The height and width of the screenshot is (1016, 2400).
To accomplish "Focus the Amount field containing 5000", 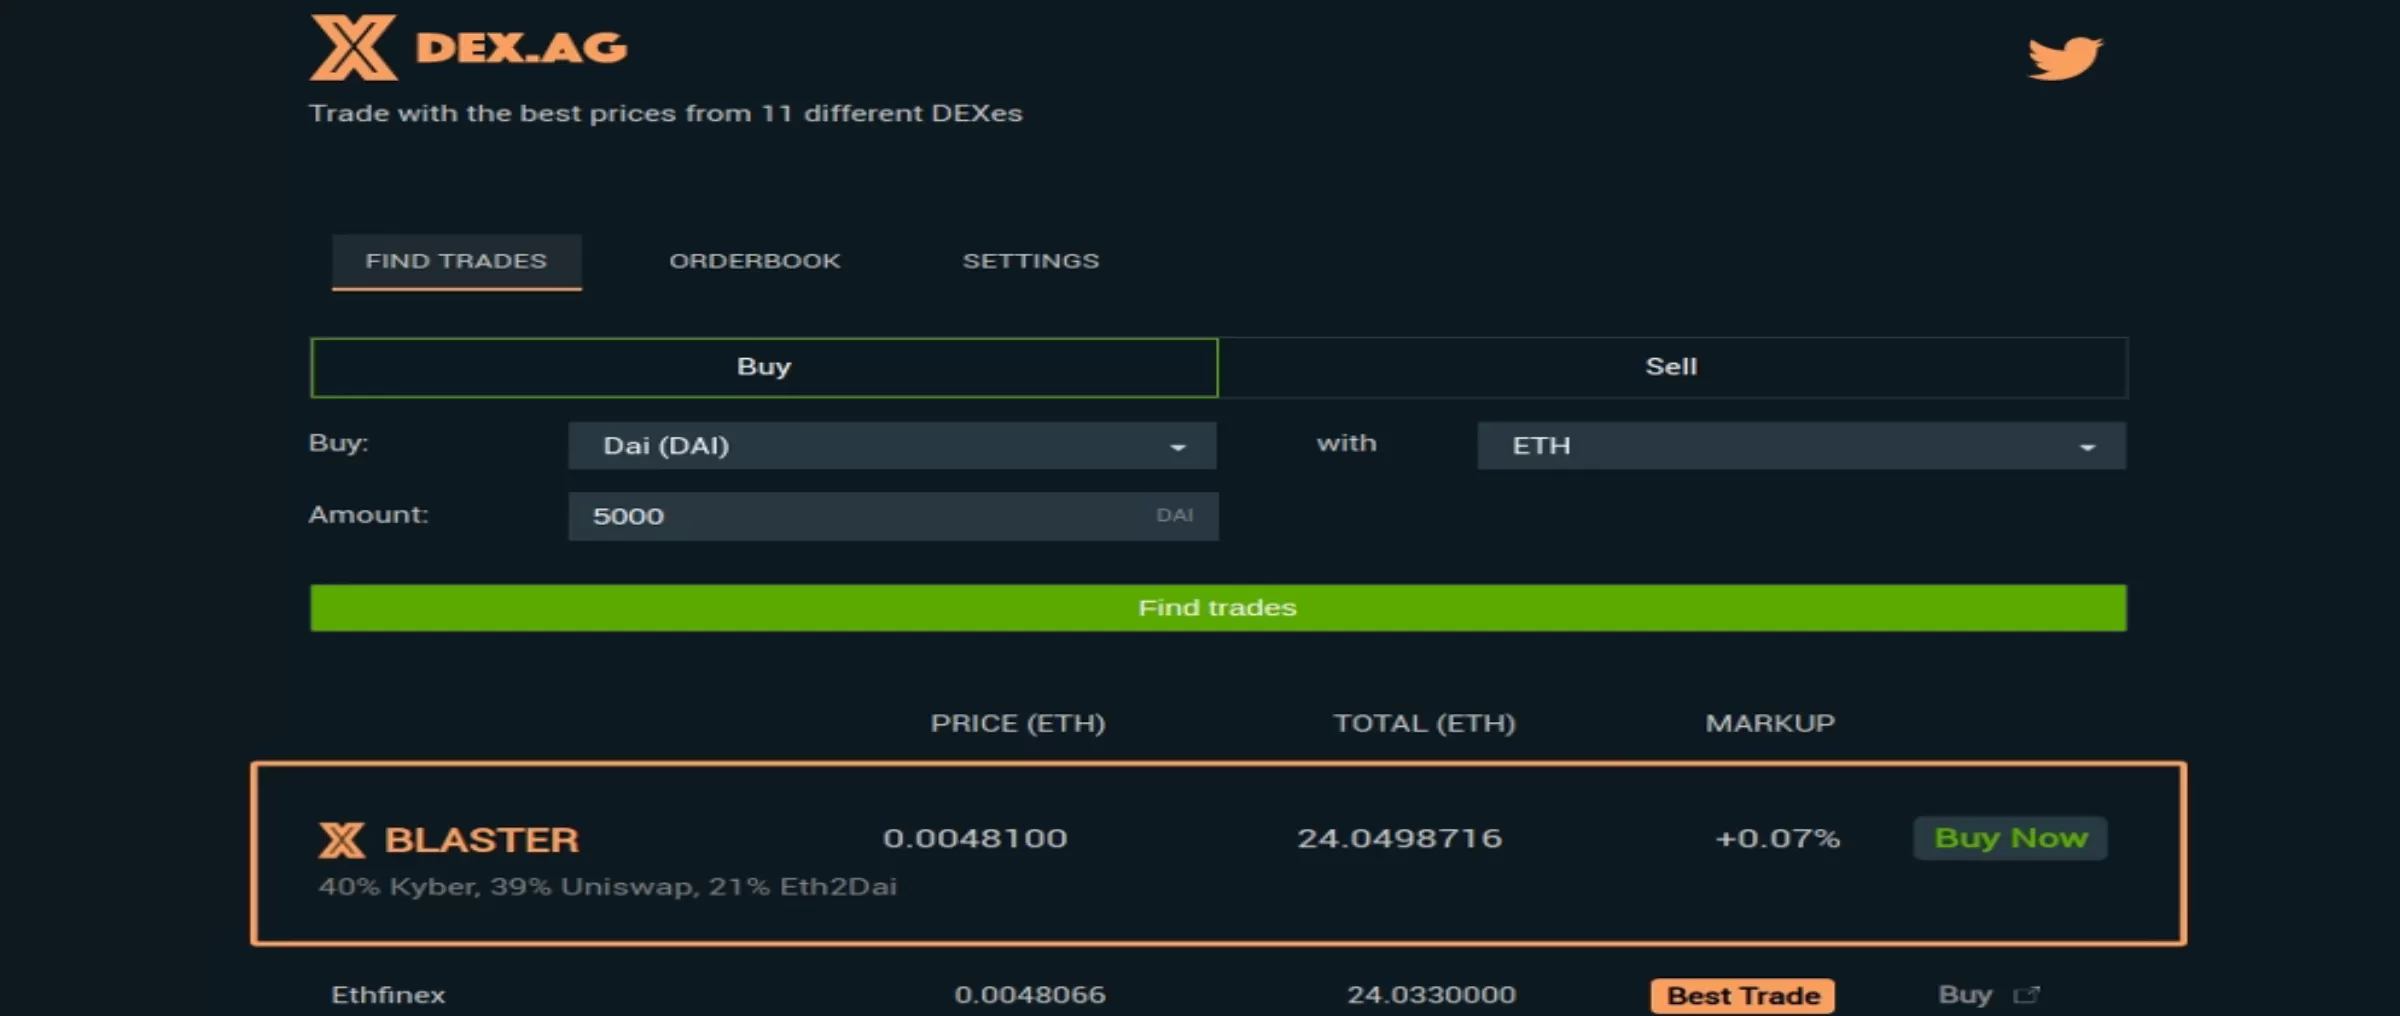I will [x=893, y=516].
